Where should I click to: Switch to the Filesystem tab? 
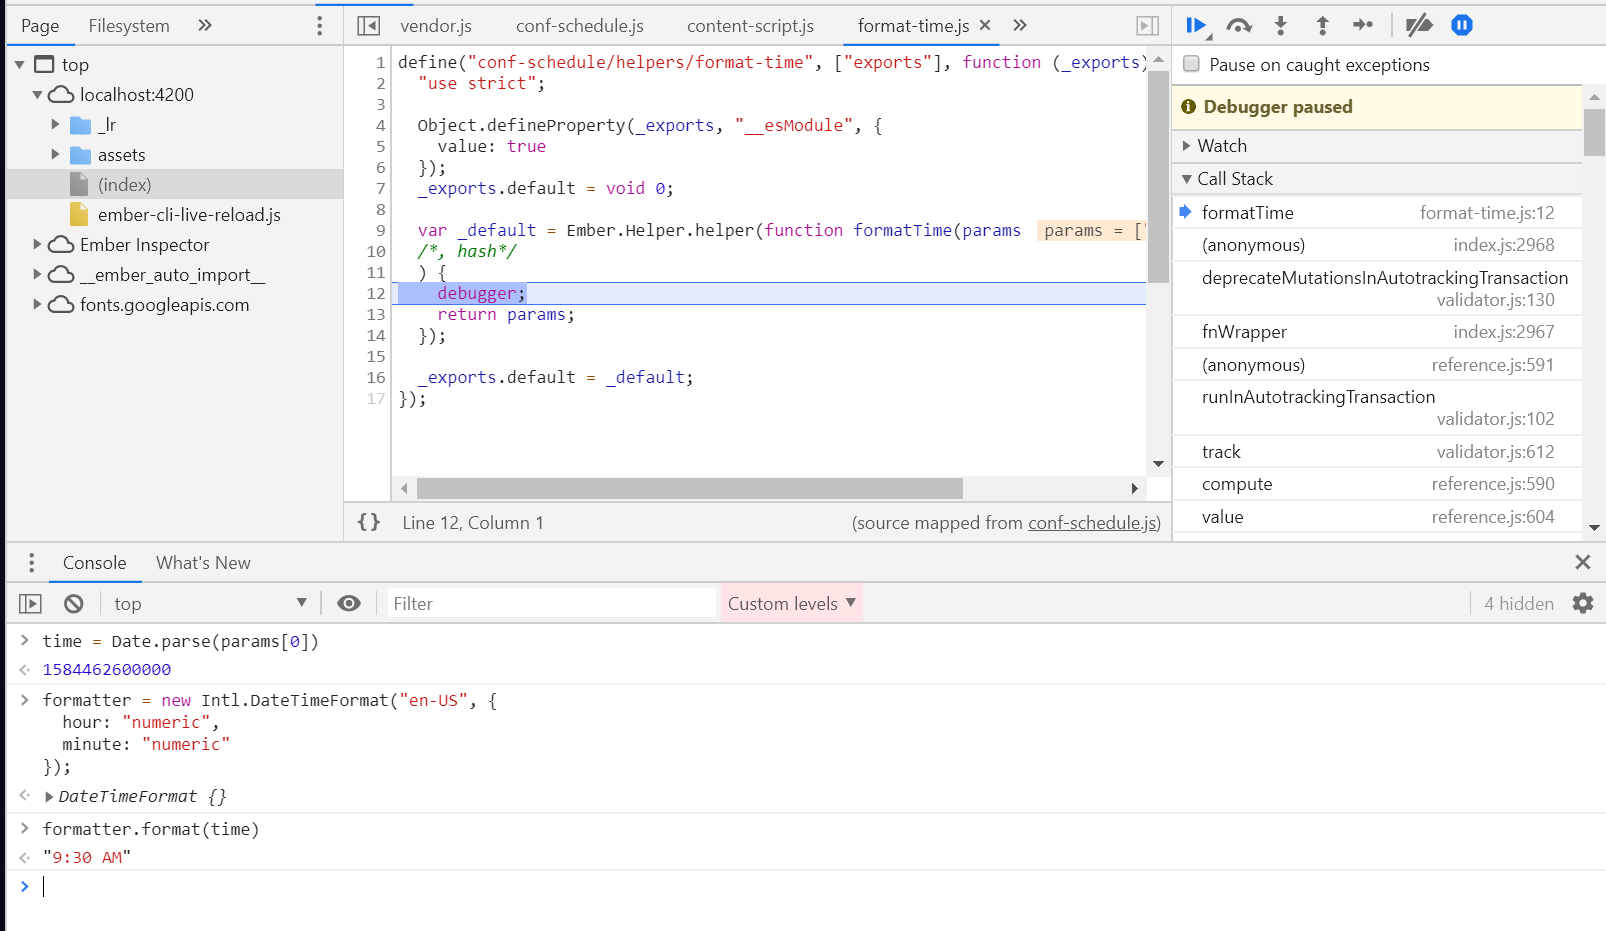[129, 26]
